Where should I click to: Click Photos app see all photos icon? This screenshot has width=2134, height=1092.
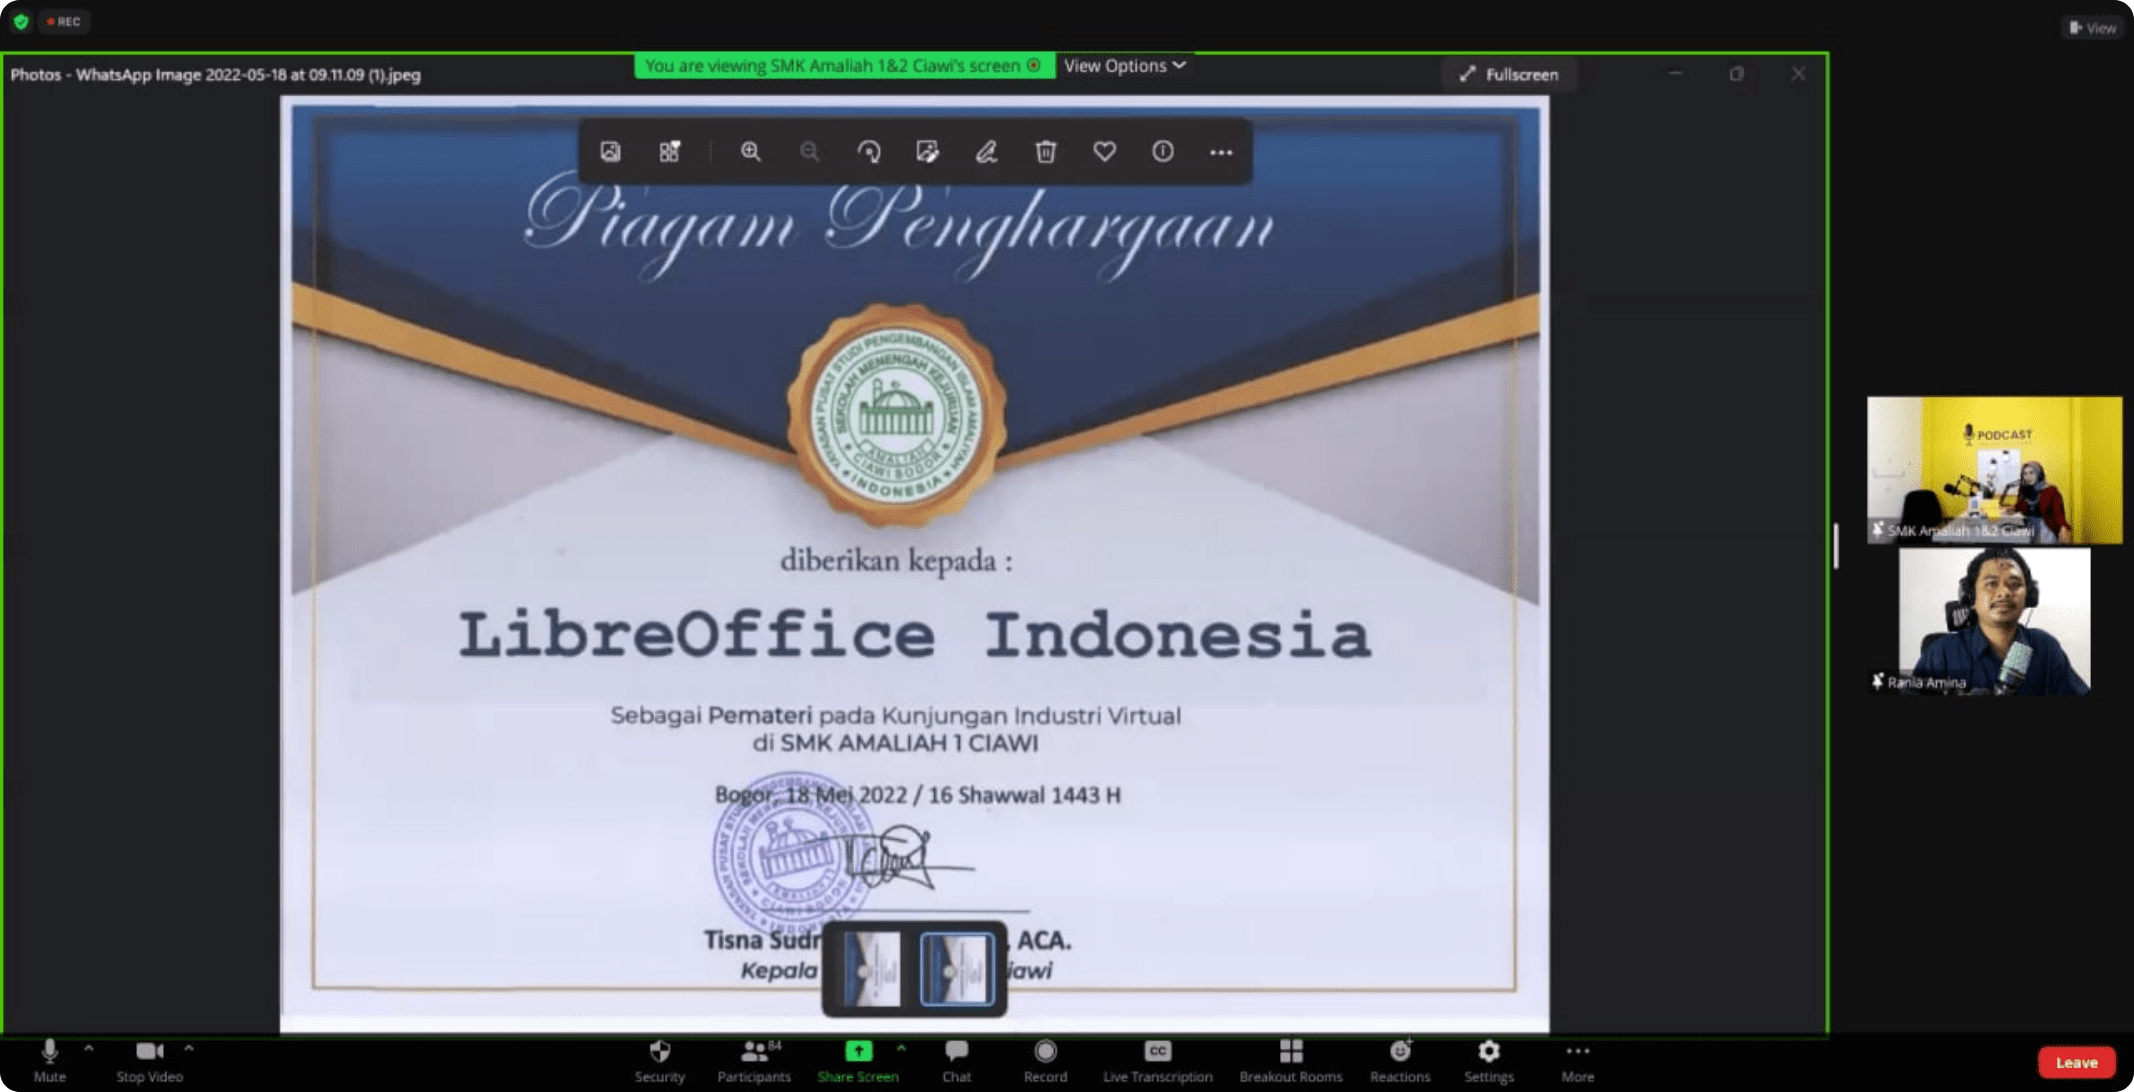610,152
